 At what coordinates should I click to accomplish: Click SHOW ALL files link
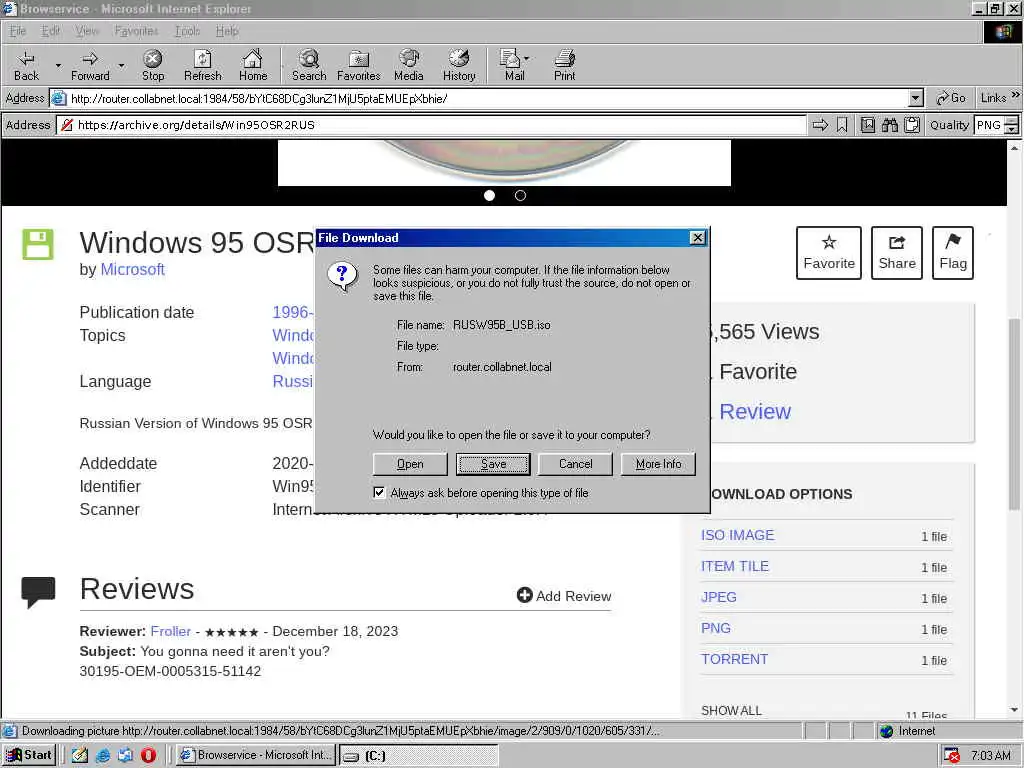(x=731, y=711)
